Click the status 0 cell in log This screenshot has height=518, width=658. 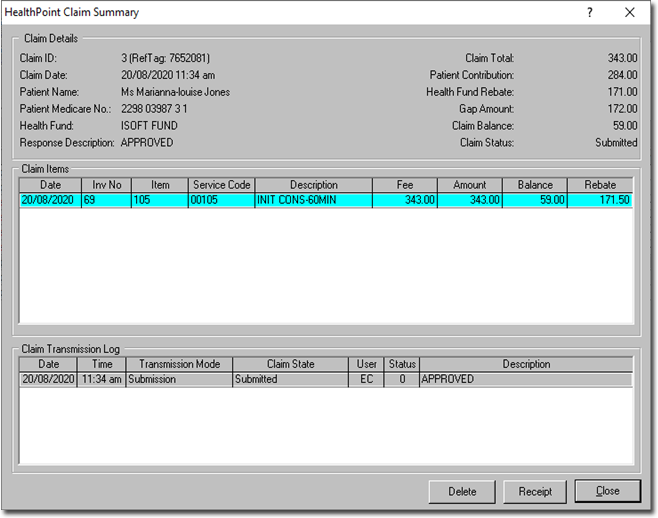pyautogui.click(x=402, y=379)
